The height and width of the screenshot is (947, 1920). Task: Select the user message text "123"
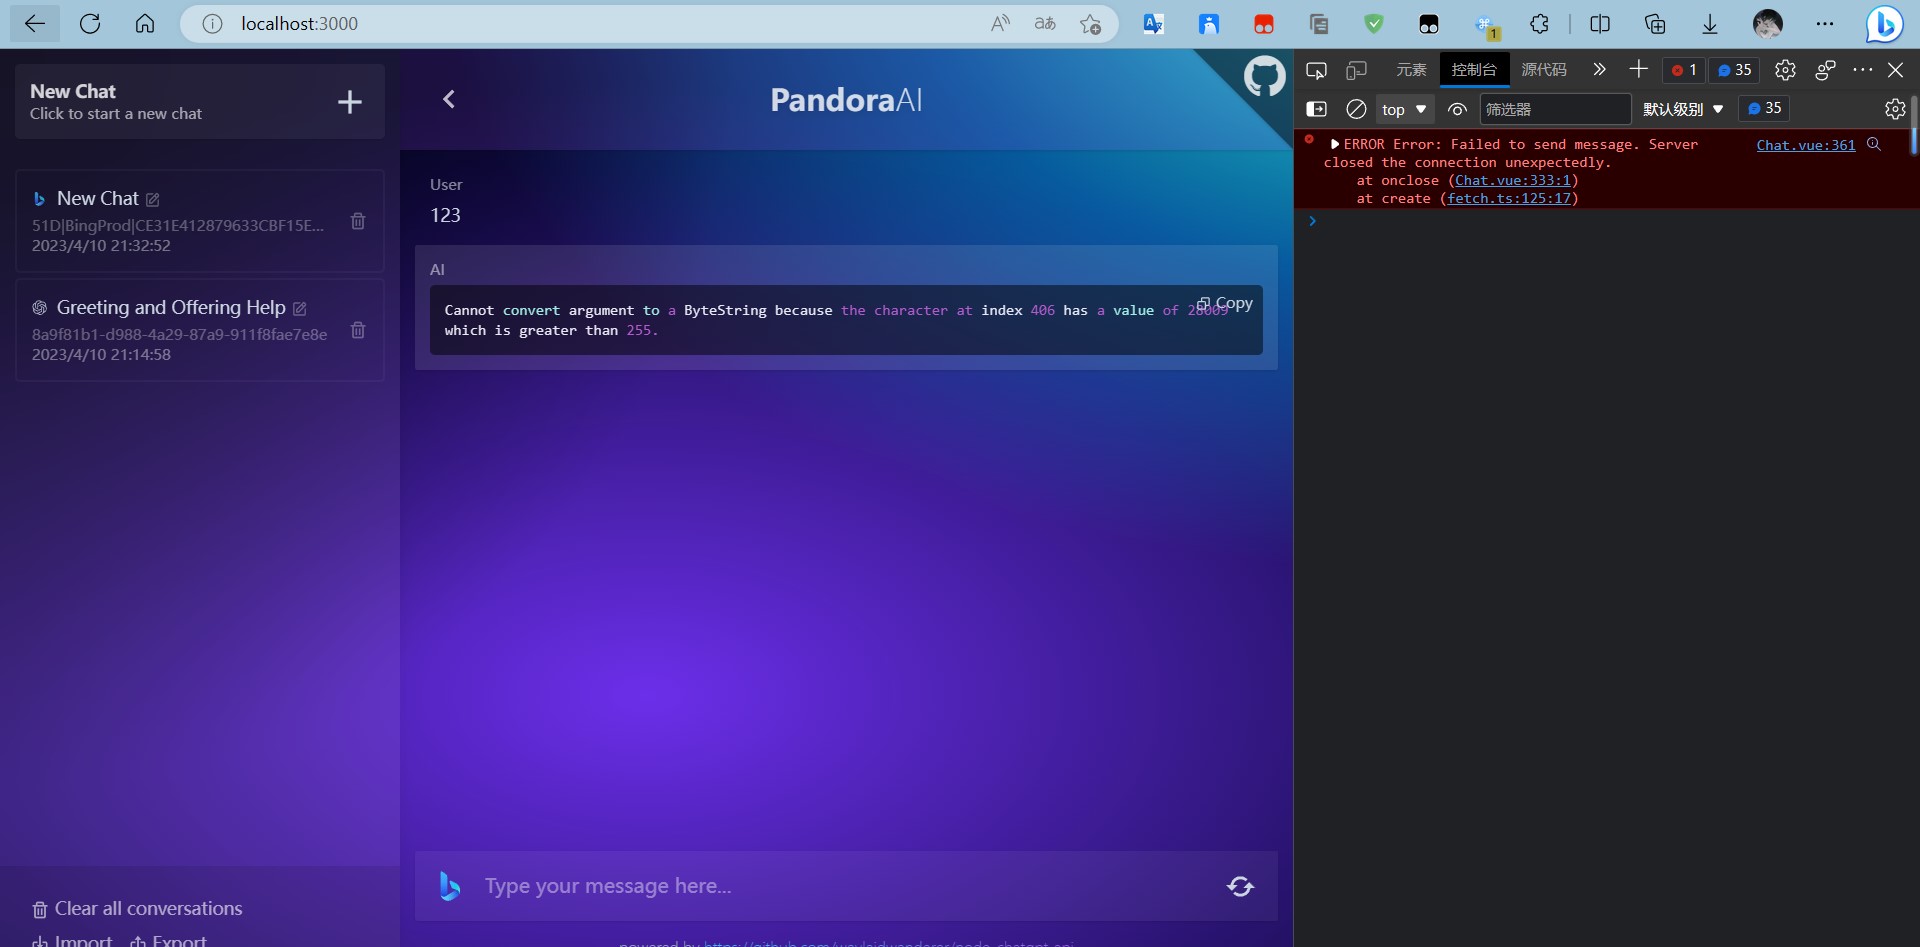(x=445, y=215)
